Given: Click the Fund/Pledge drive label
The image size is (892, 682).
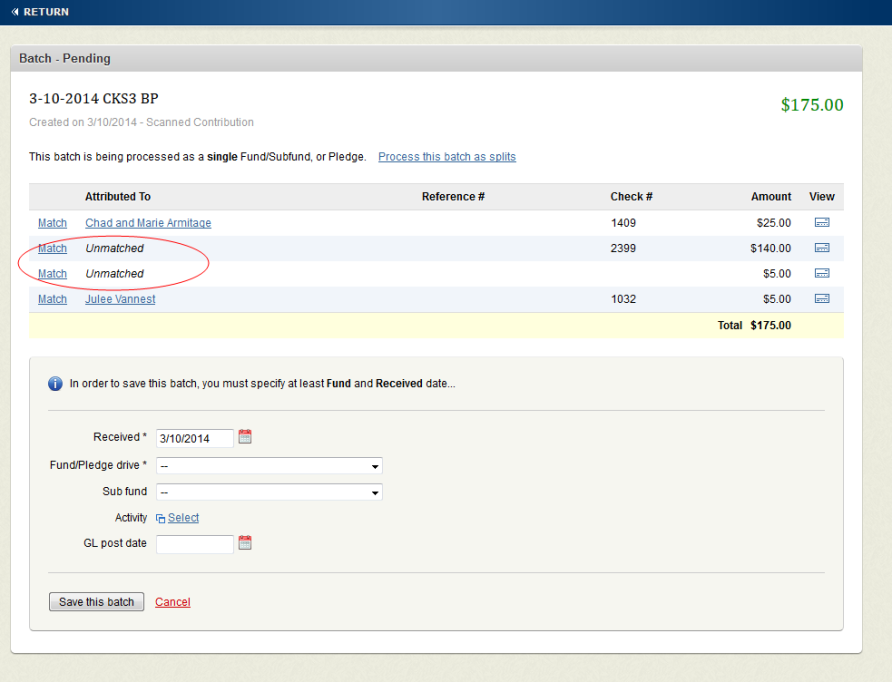Looking at the screenshot, I should pyautogui.click(x=98, y=465).
